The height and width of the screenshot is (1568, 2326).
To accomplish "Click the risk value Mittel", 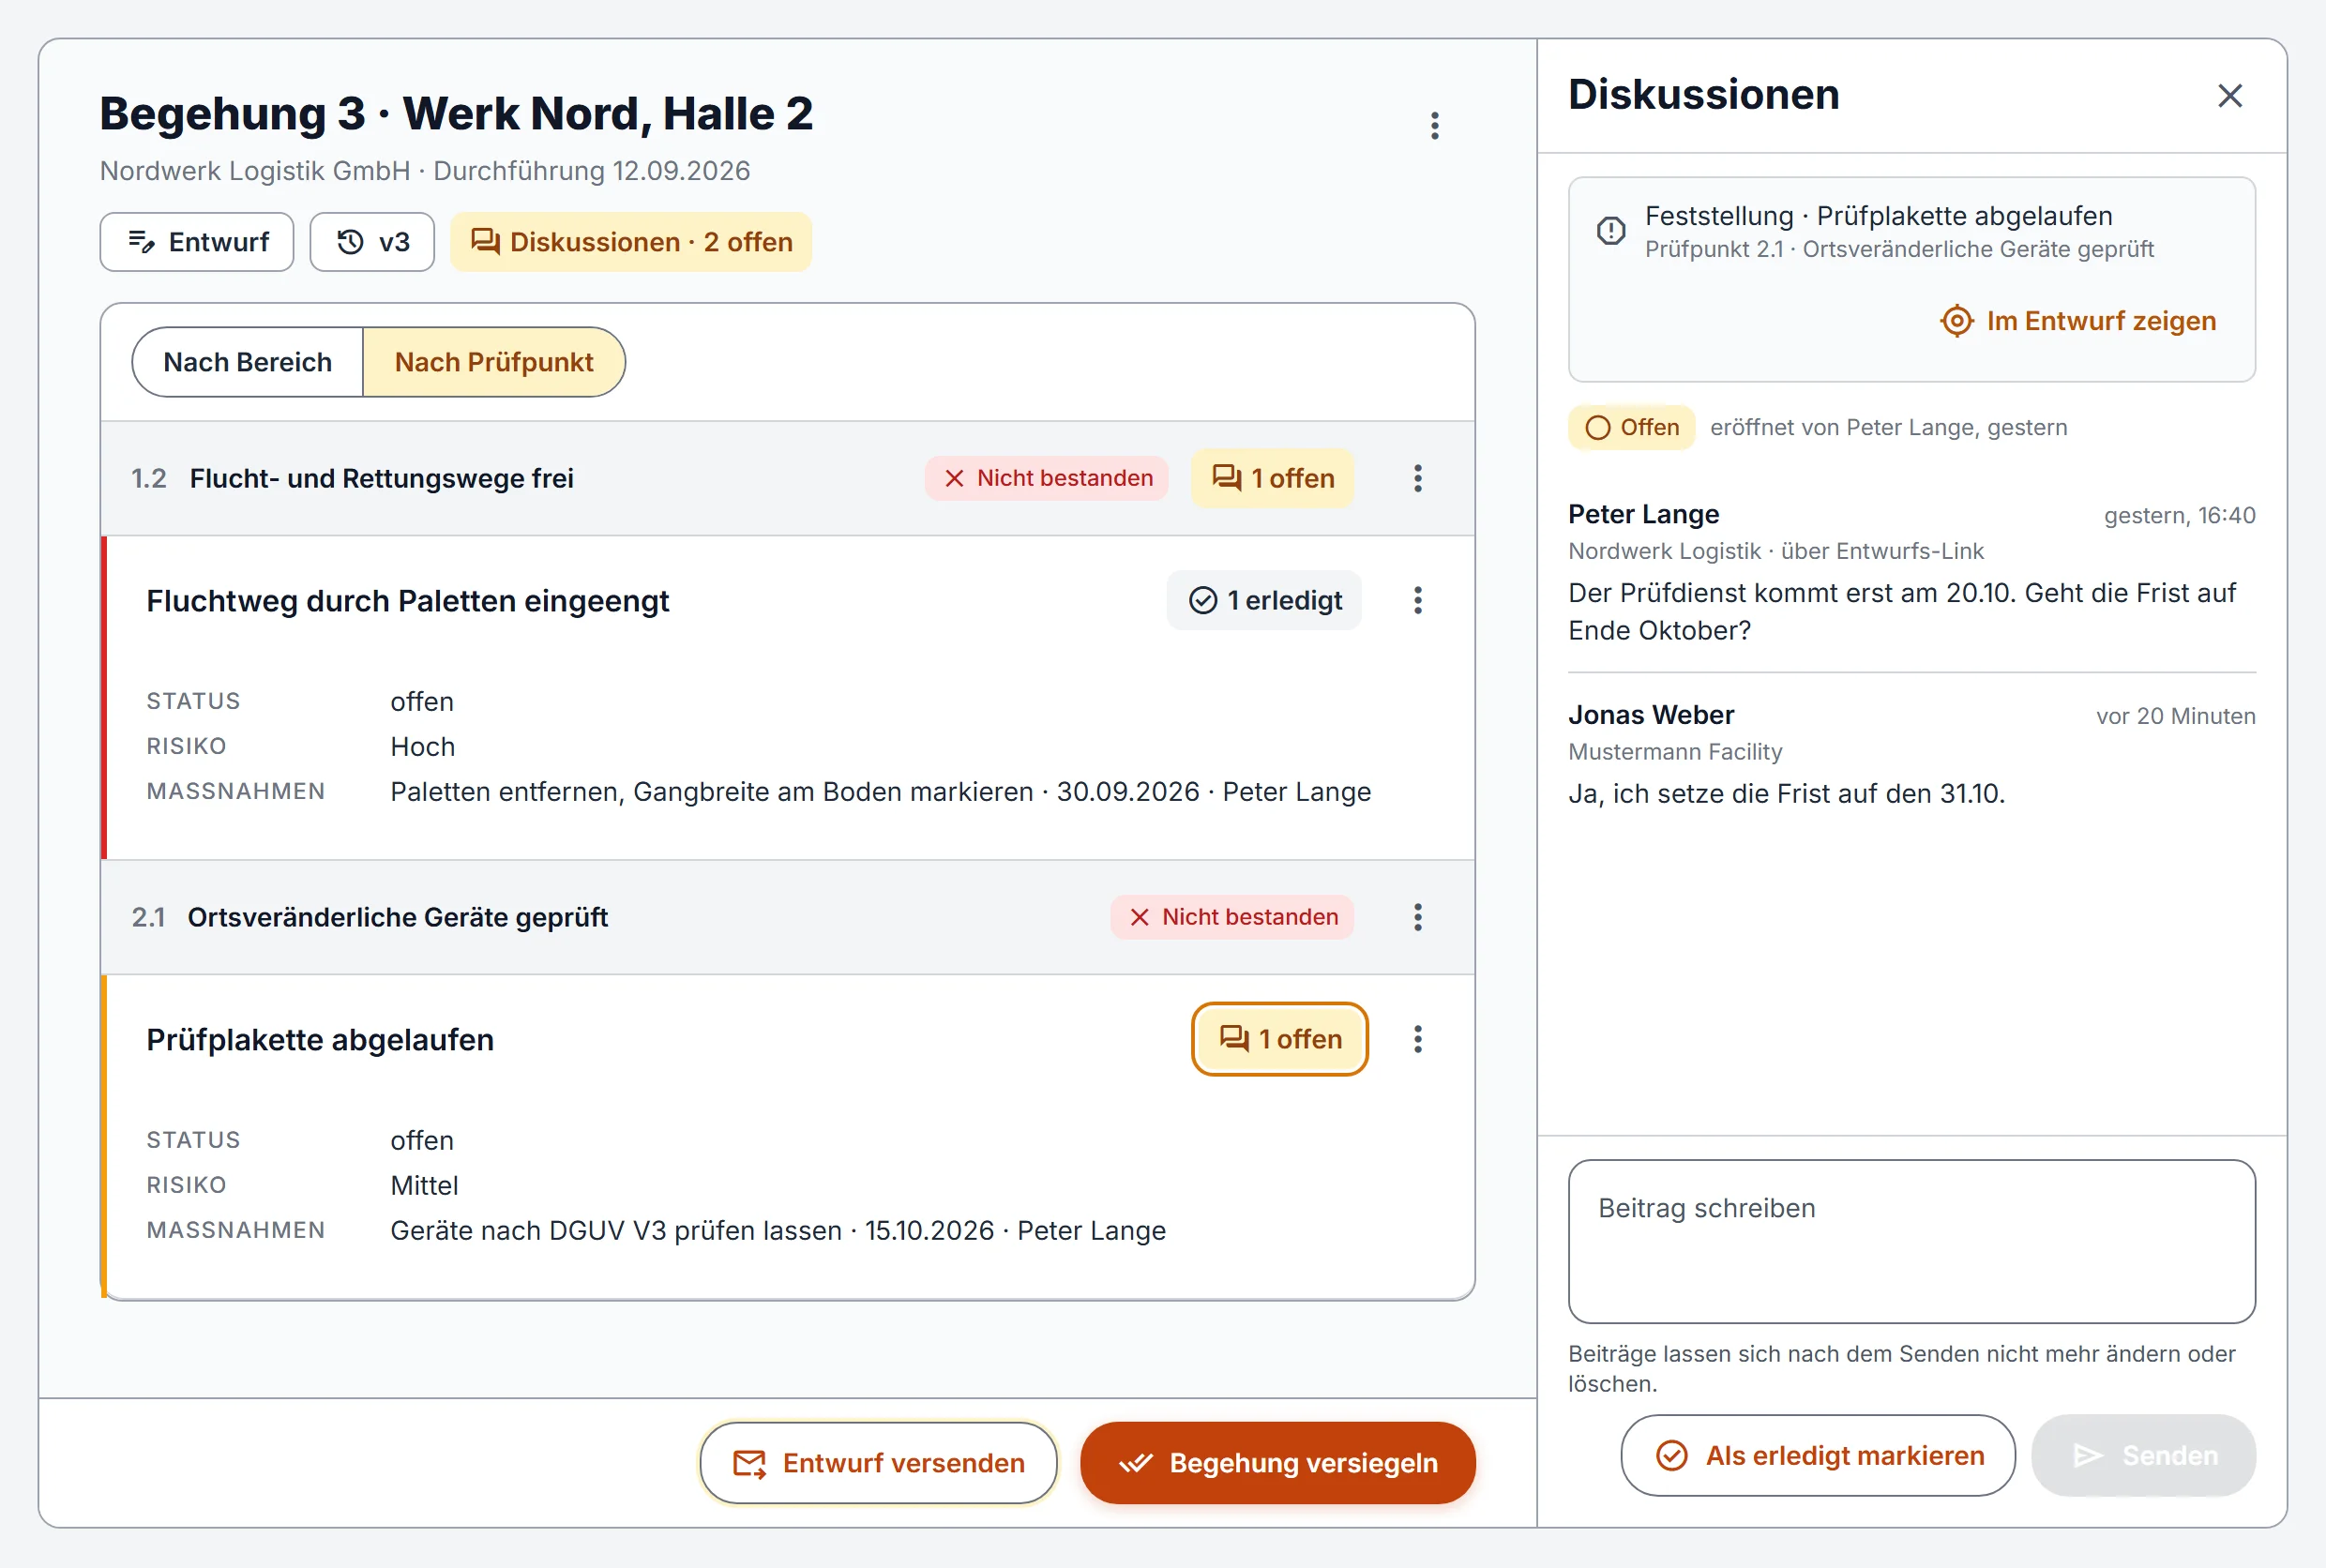I will [x=424, y=1185].
